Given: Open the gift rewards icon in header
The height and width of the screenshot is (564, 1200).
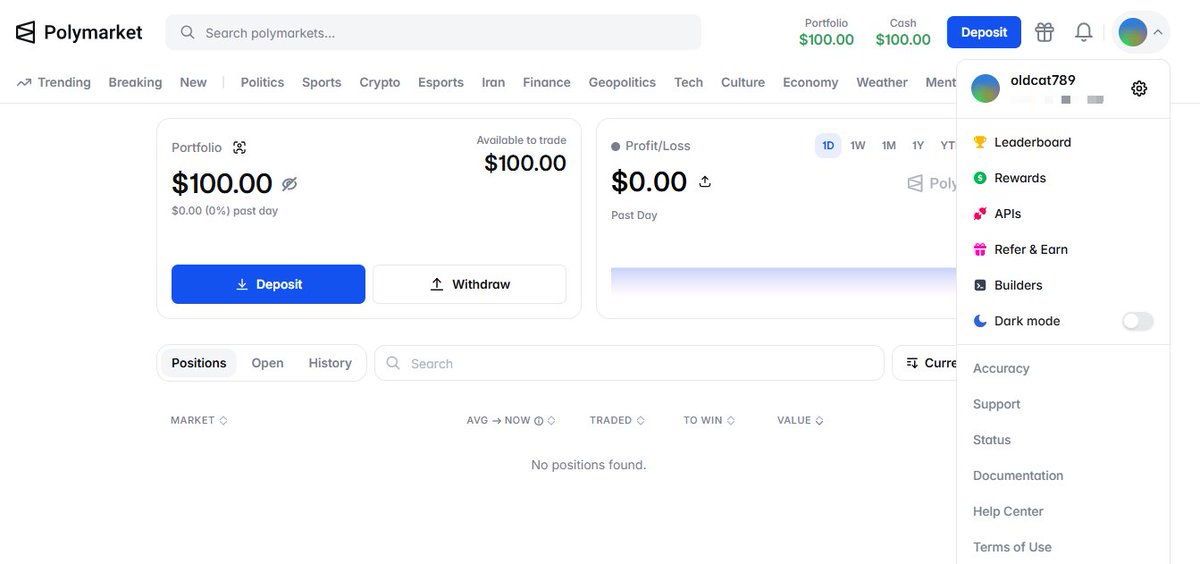Looking at the screenshot, I should pos(1044,32).
